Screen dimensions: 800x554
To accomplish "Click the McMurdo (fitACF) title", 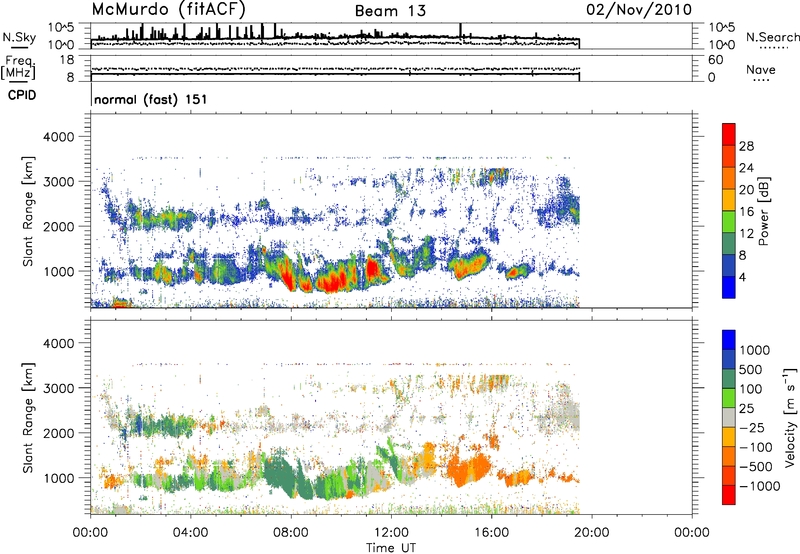I will [x=168, y=9].
